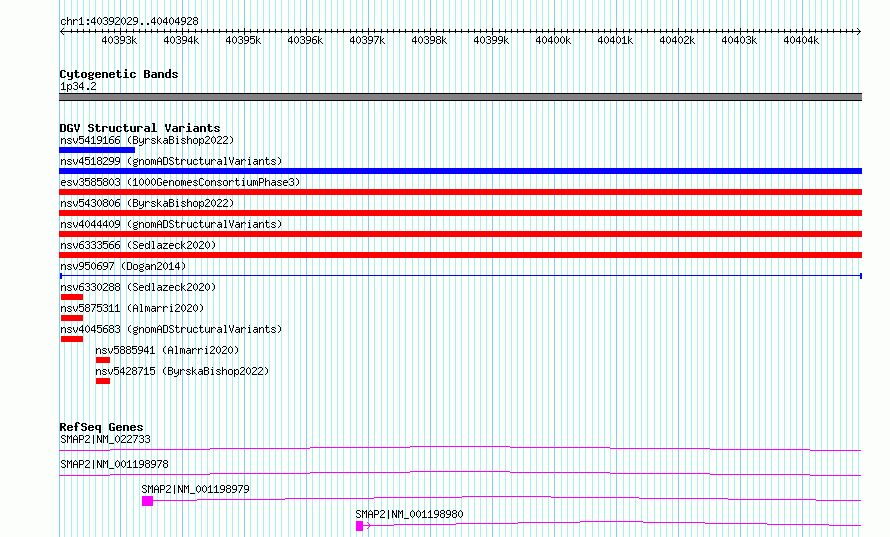This screenshot has width=890, height=537.
Task: Click the 40393k ruler tick label
Action: (119, 40)
